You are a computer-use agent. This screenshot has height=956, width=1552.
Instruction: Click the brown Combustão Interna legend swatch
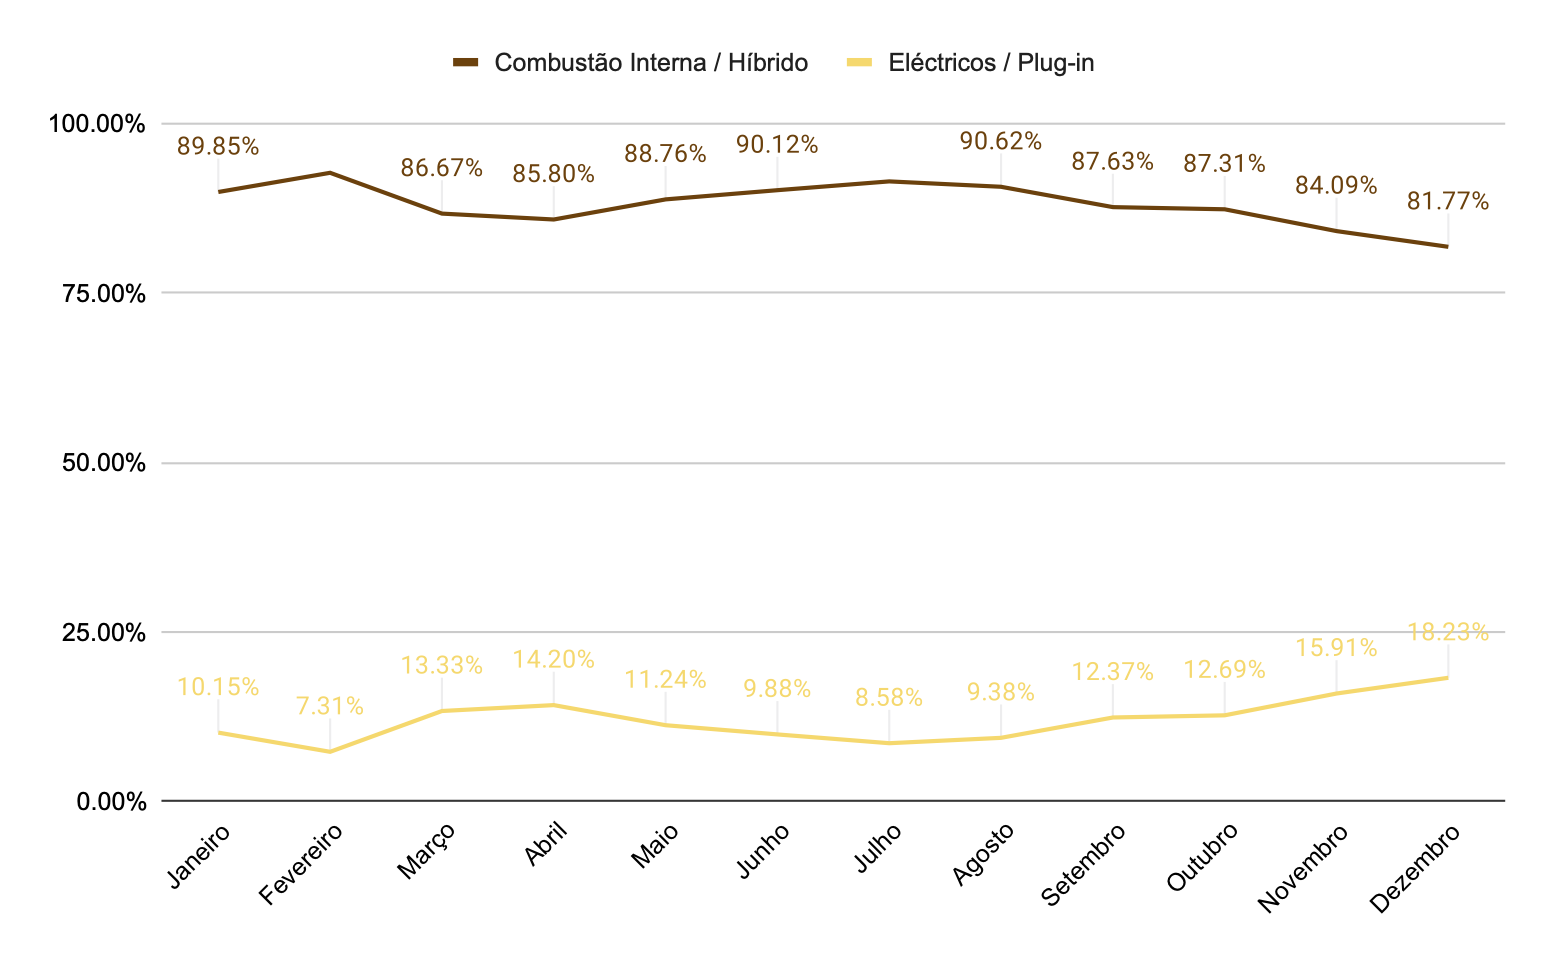[466, 63]
